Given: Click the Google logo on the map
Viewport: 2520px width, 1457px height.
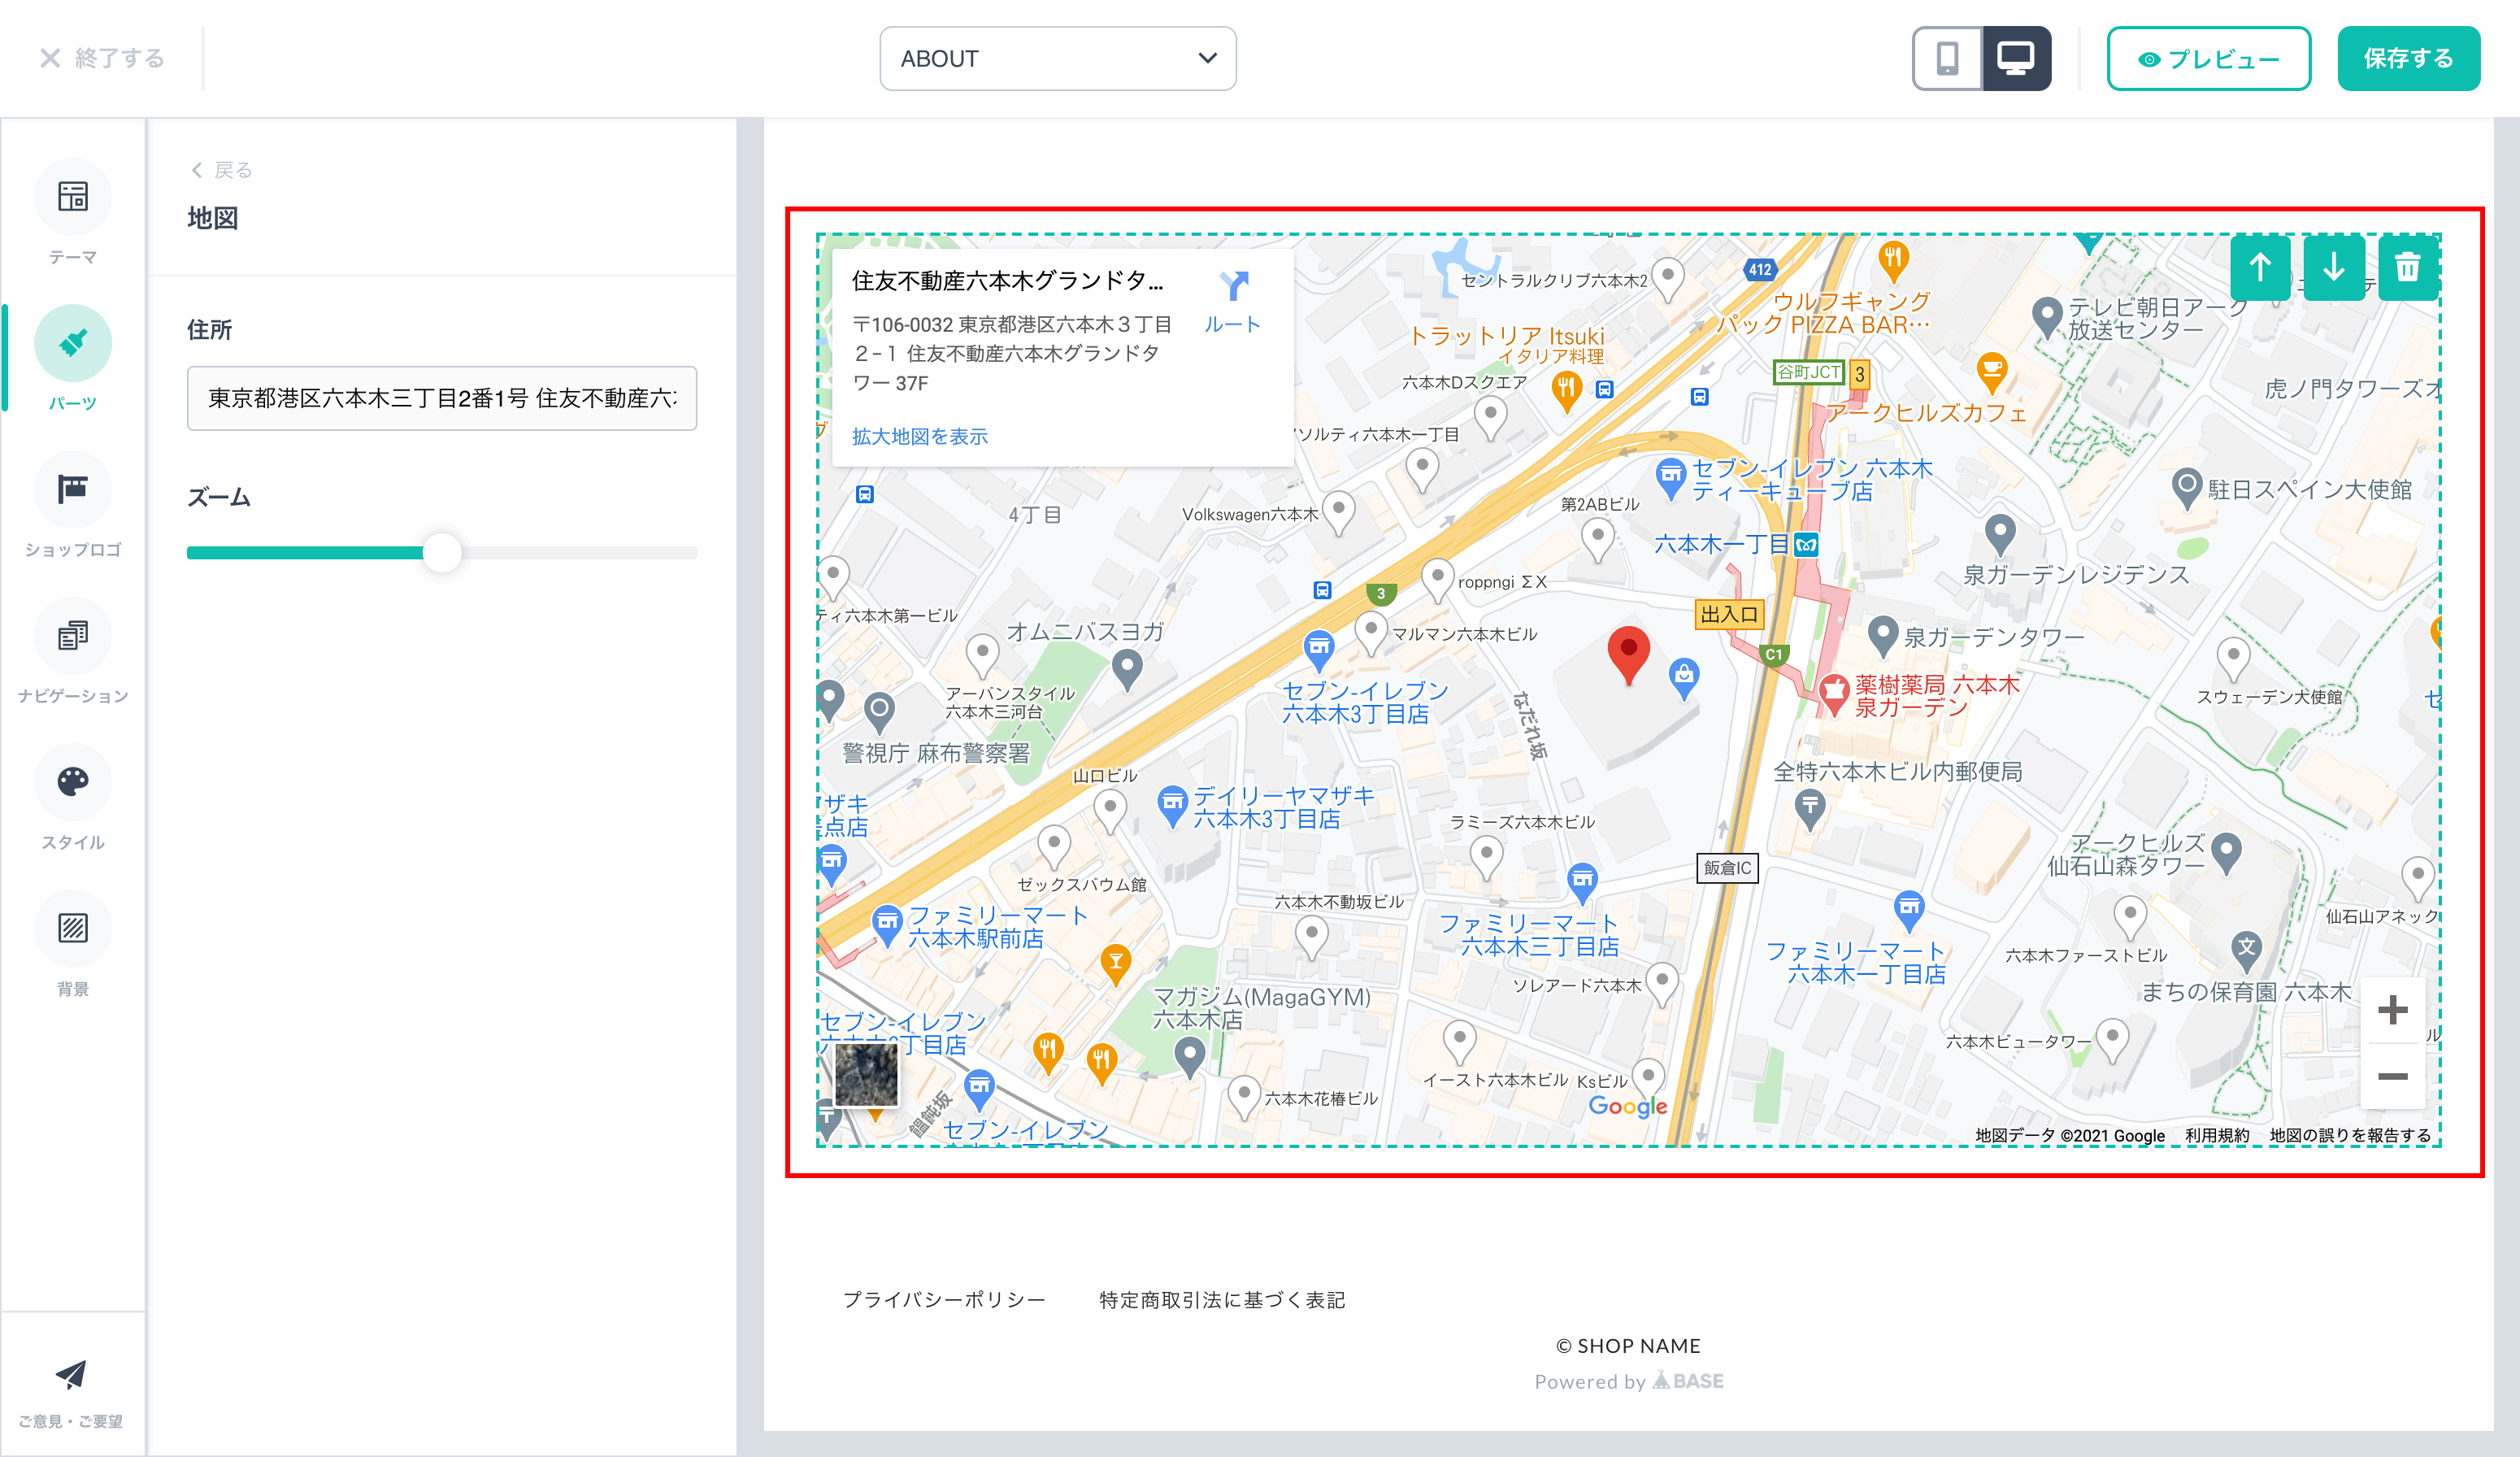Looking at the screenshot, I should (x=1628, y=1106).
